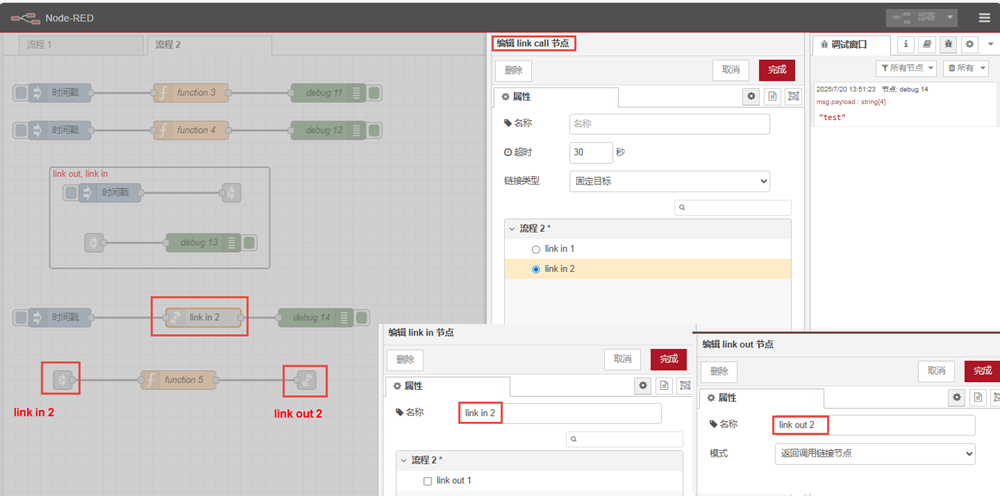Image resolution: width=1000 pixels, height=496 pixels.
Task: Trigger inject button feeding function 3
Action: [21, 93]
